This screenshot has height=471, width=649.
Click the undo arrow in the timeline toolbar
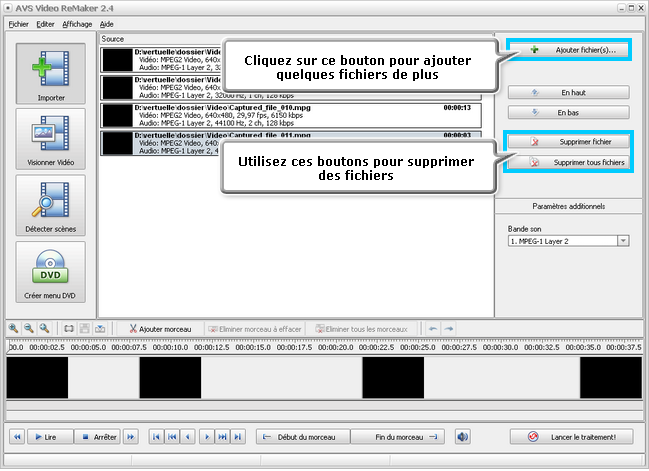[x=433, y=329]
